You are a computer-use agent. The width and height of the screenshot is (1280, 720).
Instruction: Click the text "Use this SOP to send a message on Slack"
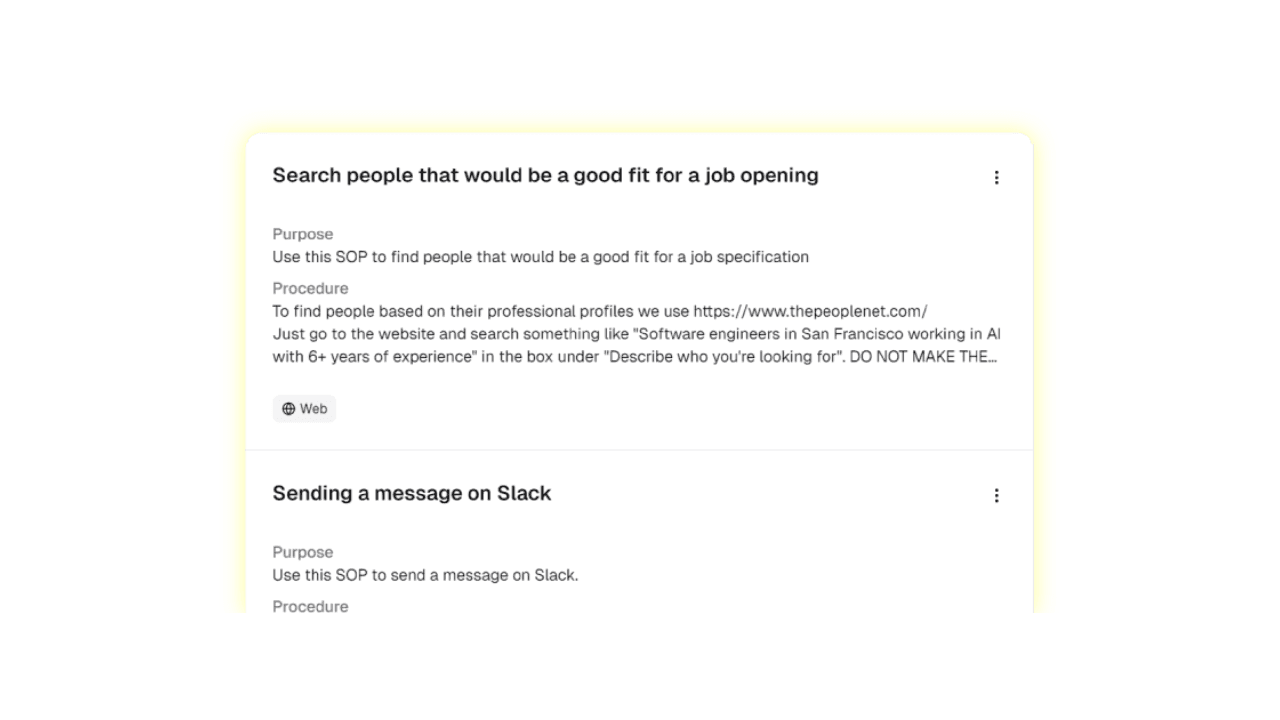[x=426, y=575]
